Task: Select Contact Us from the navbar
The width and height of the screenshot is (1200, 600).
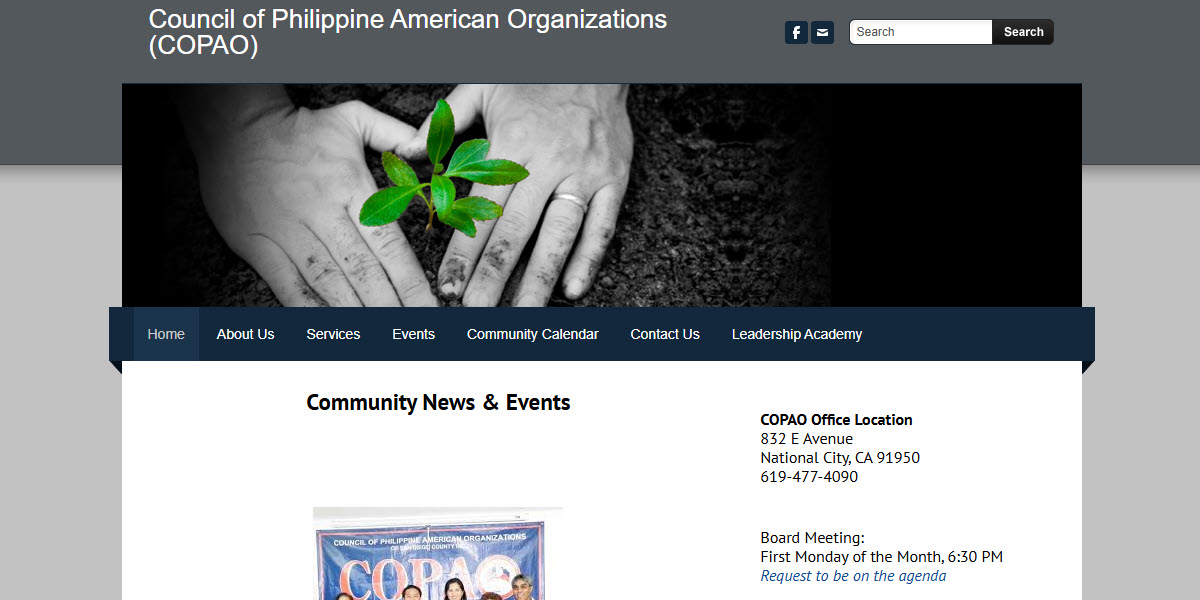Action: coord(664,334)
